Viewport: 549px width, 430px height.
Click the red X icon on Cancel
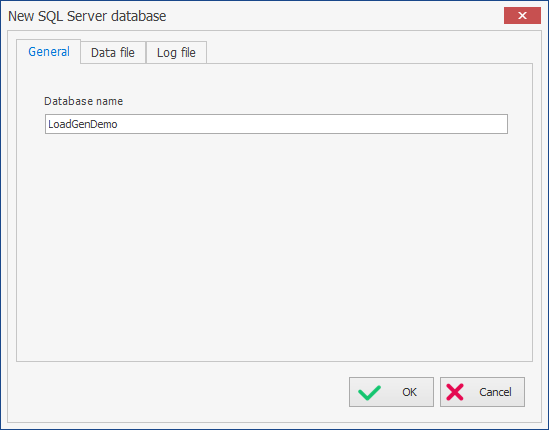[455, 392]
